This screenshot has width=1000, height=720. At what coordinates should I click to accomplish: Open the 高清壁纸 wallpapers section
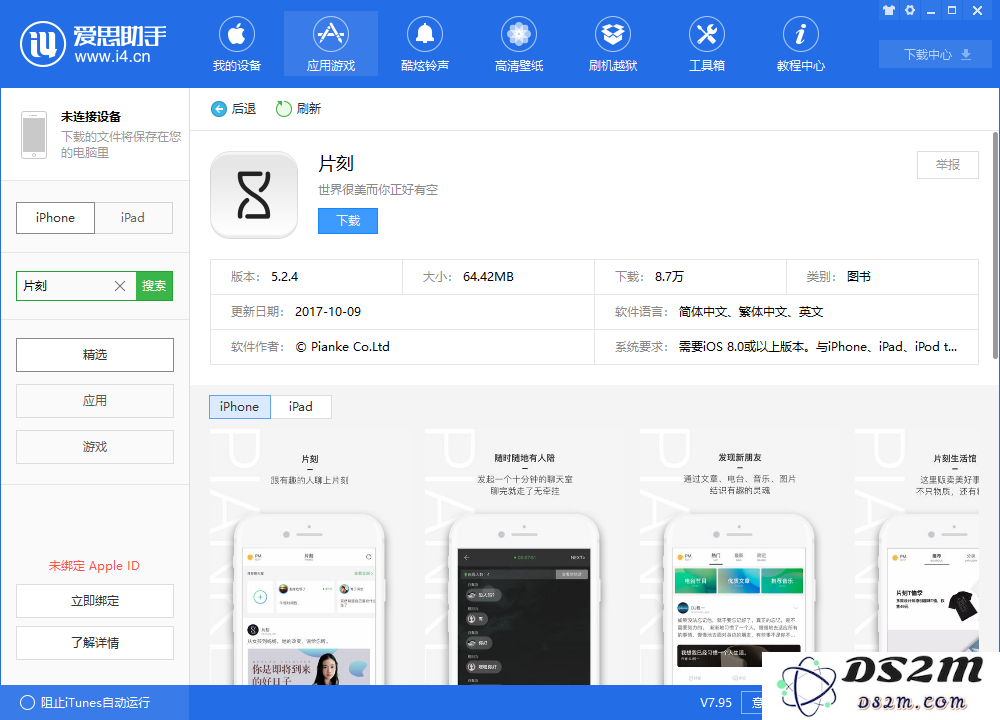point(518,44)
